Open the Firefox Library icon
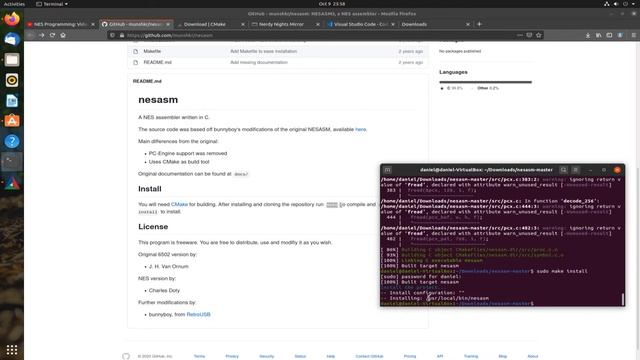 [598, 35]
